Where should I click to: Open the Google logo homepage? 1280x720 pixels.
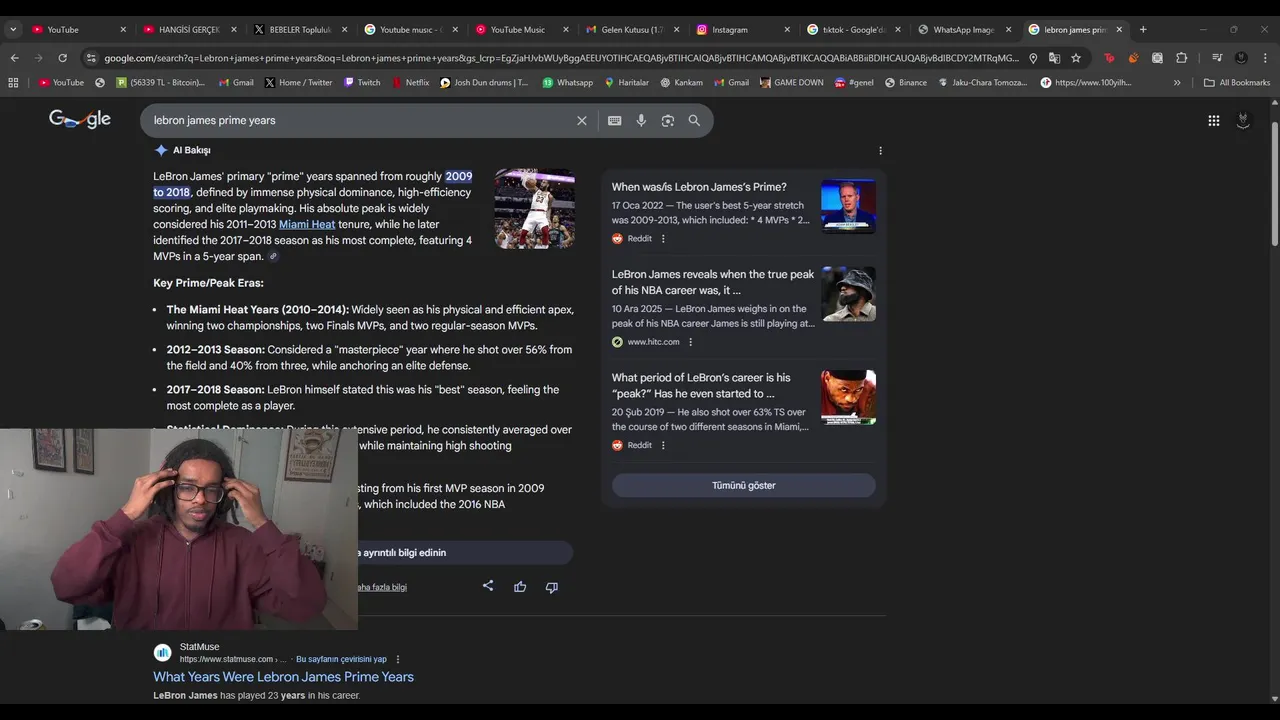[x=80, y=119]
